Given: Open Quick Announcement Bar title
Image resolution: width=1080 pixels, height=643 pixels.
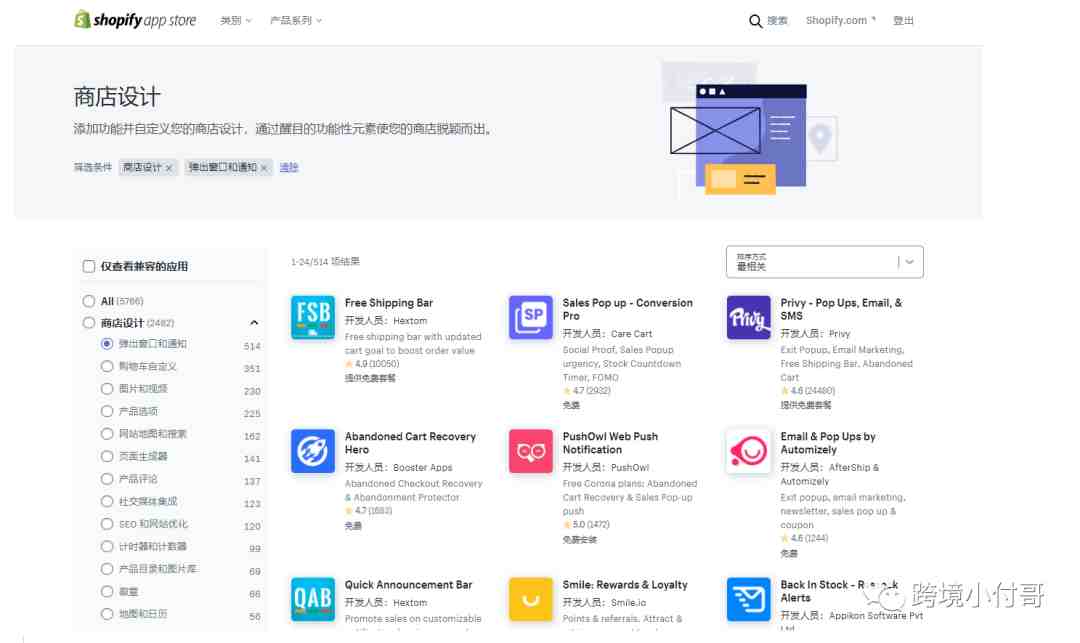Looking at the screenshot, I should [x=408, y=584].
